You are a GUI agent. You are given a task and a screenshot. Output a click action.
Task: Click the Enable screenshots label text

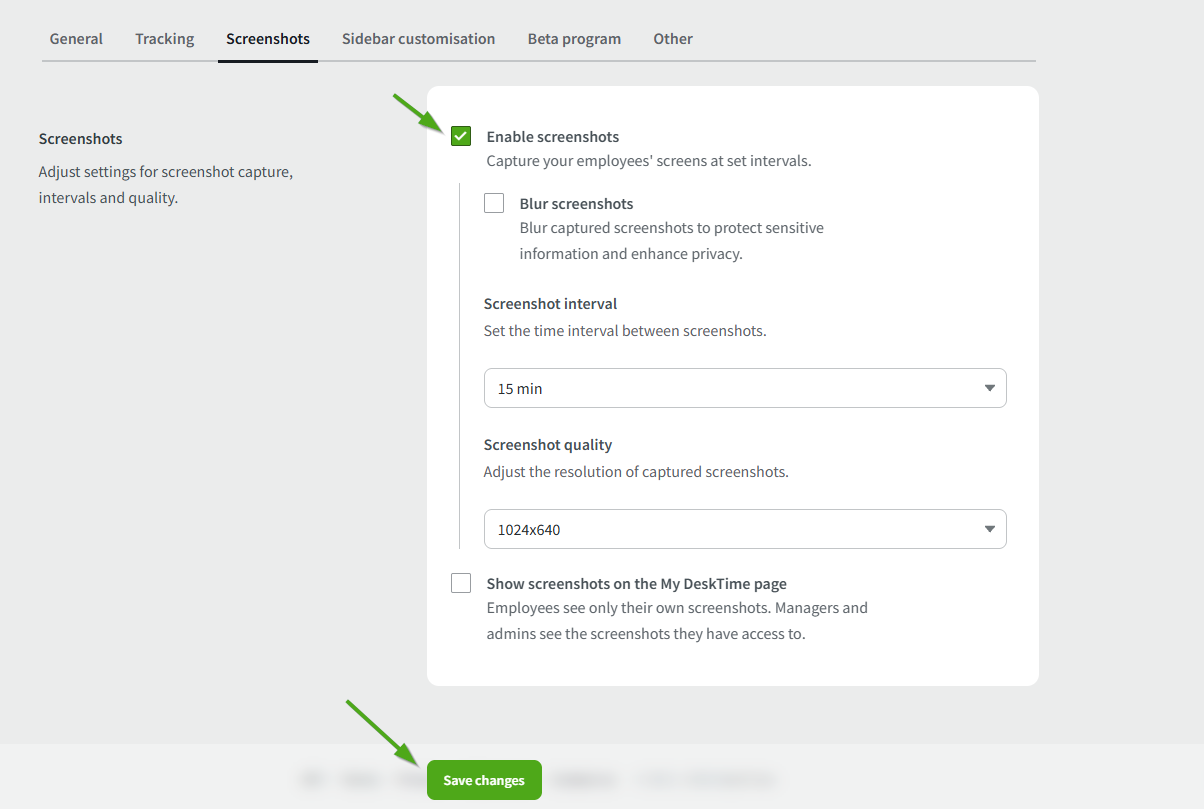click(552, 137)
